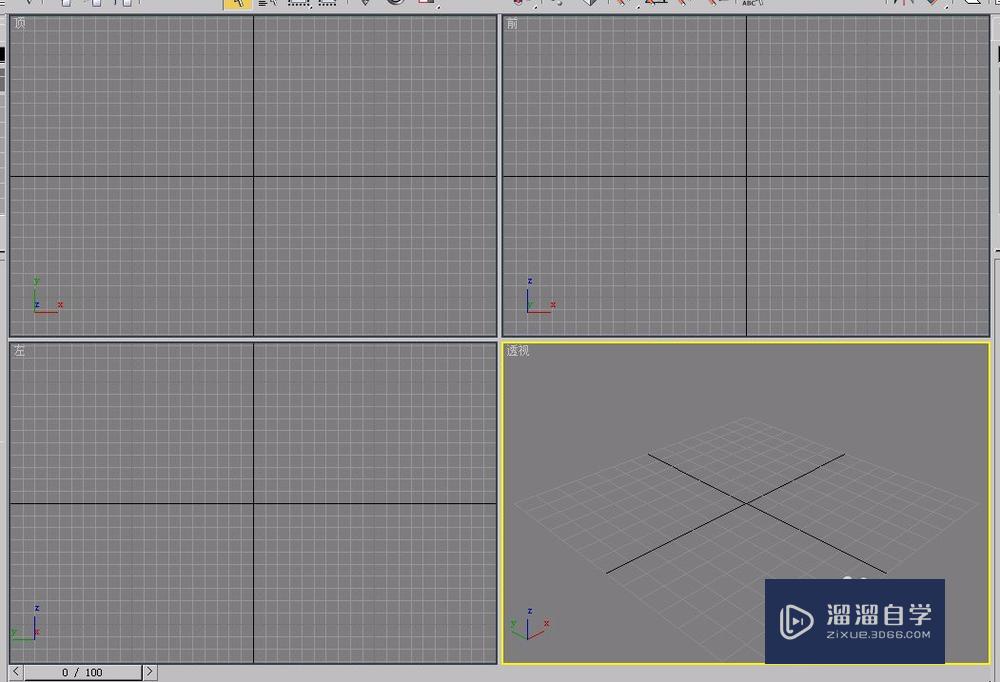Screen dimensions: 1000x682
Task: Step to the previous frame with left arrow
Action: (17, 672)
